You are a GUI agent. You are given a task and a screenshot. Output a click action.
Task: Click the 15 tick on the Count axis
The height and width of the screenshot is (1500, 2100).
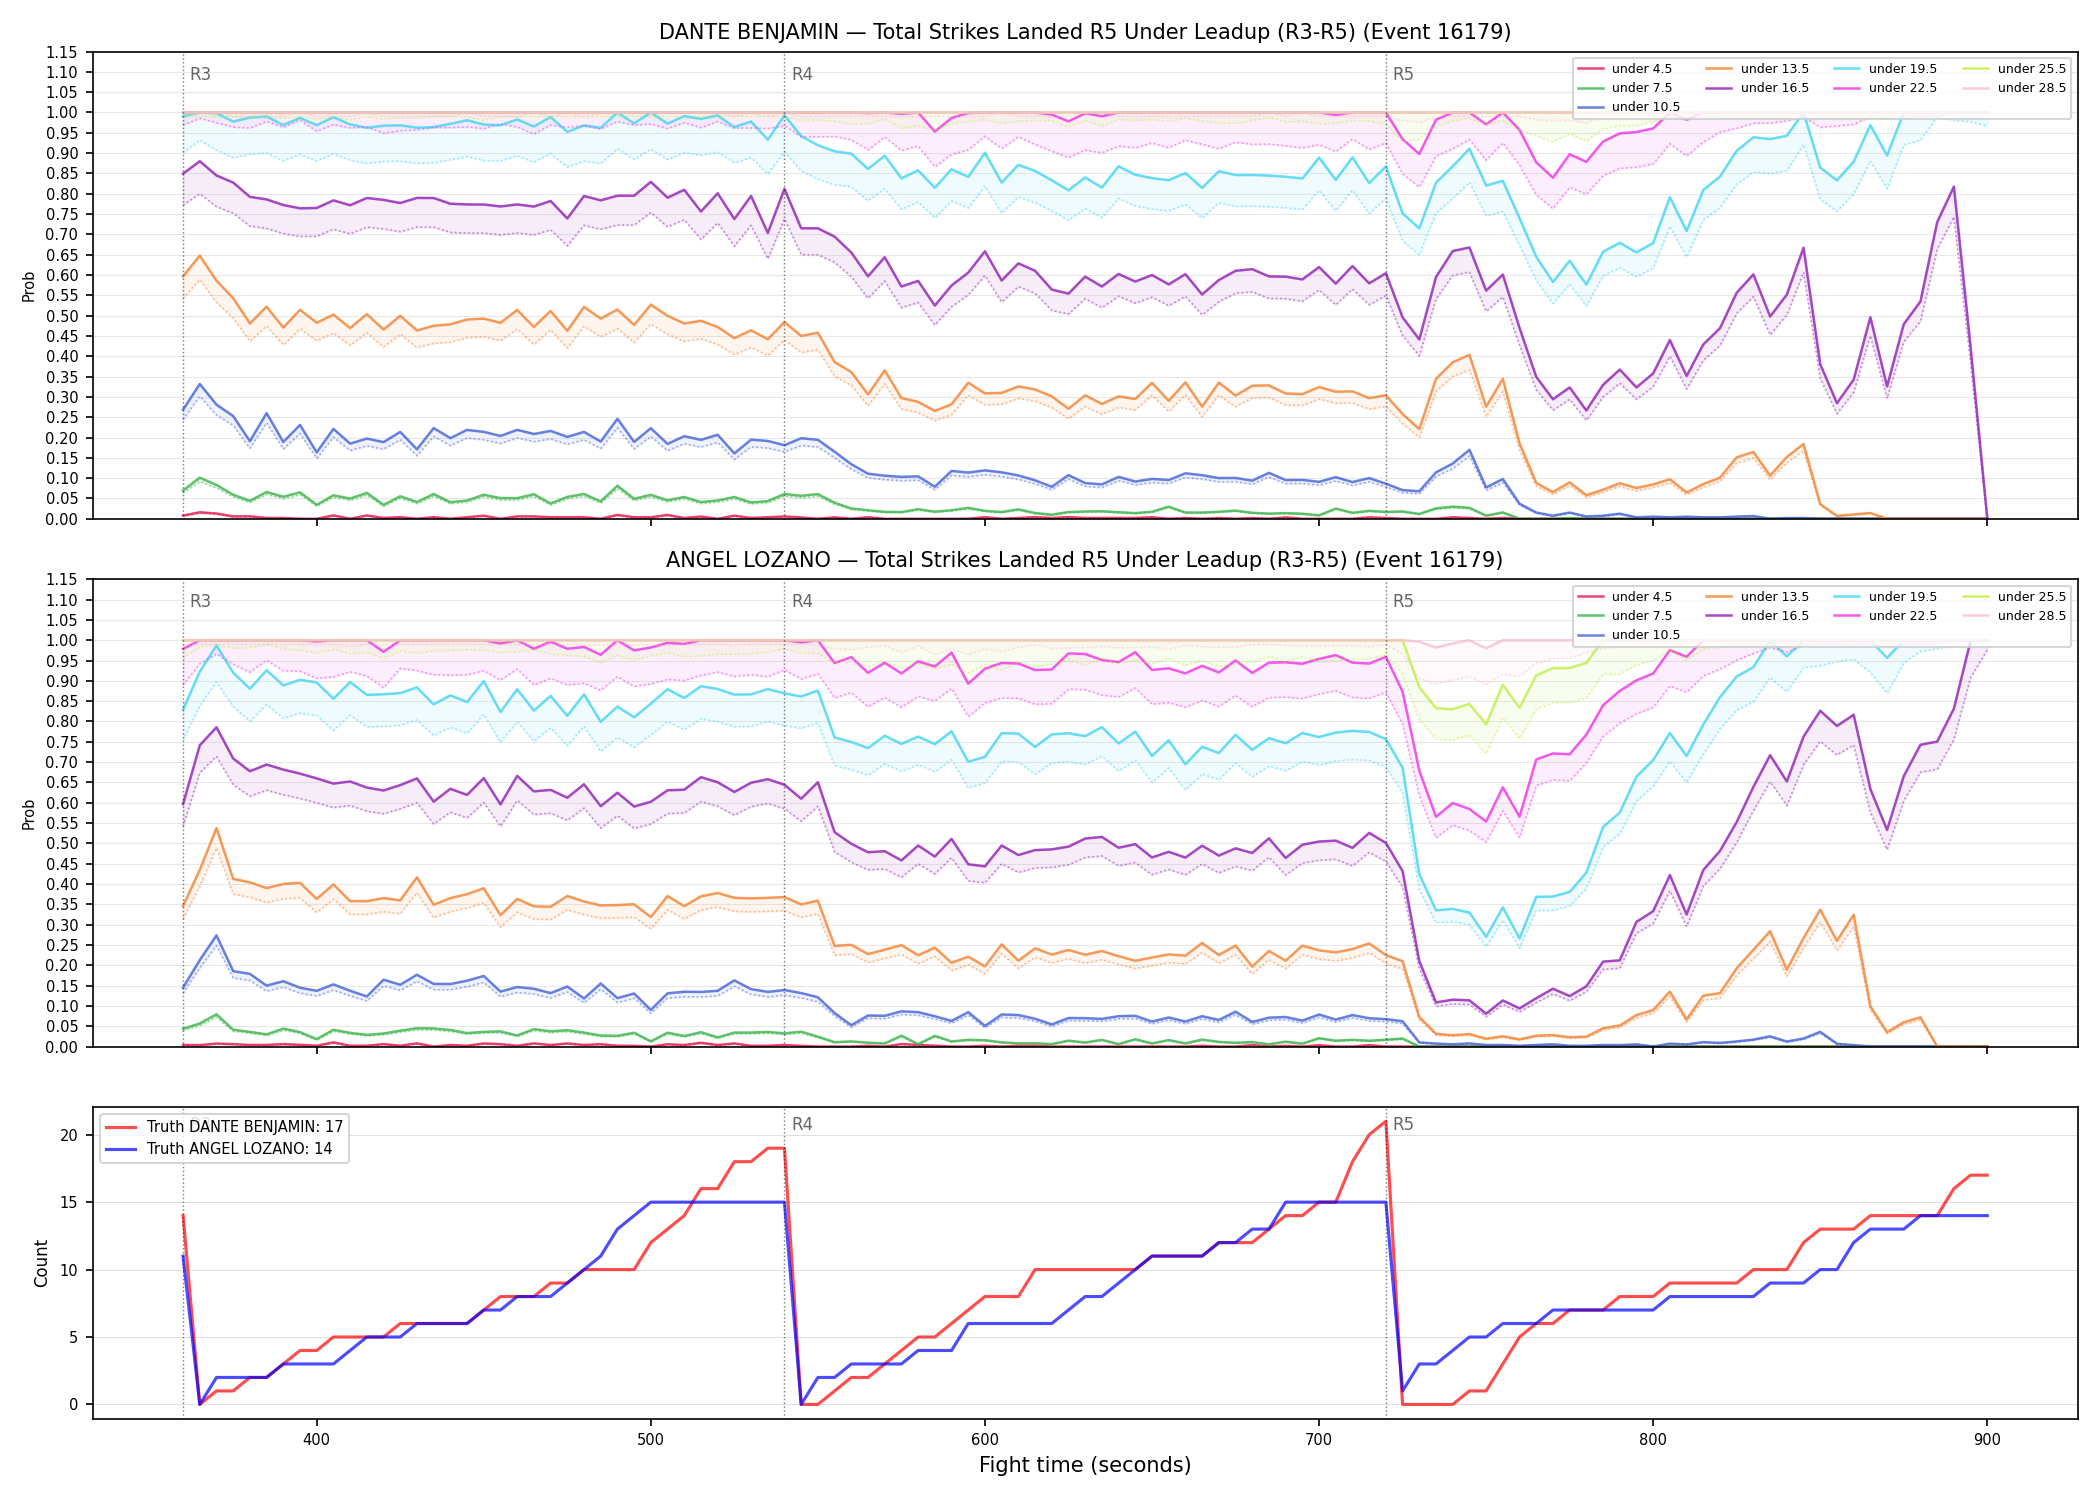[69, 1202]
